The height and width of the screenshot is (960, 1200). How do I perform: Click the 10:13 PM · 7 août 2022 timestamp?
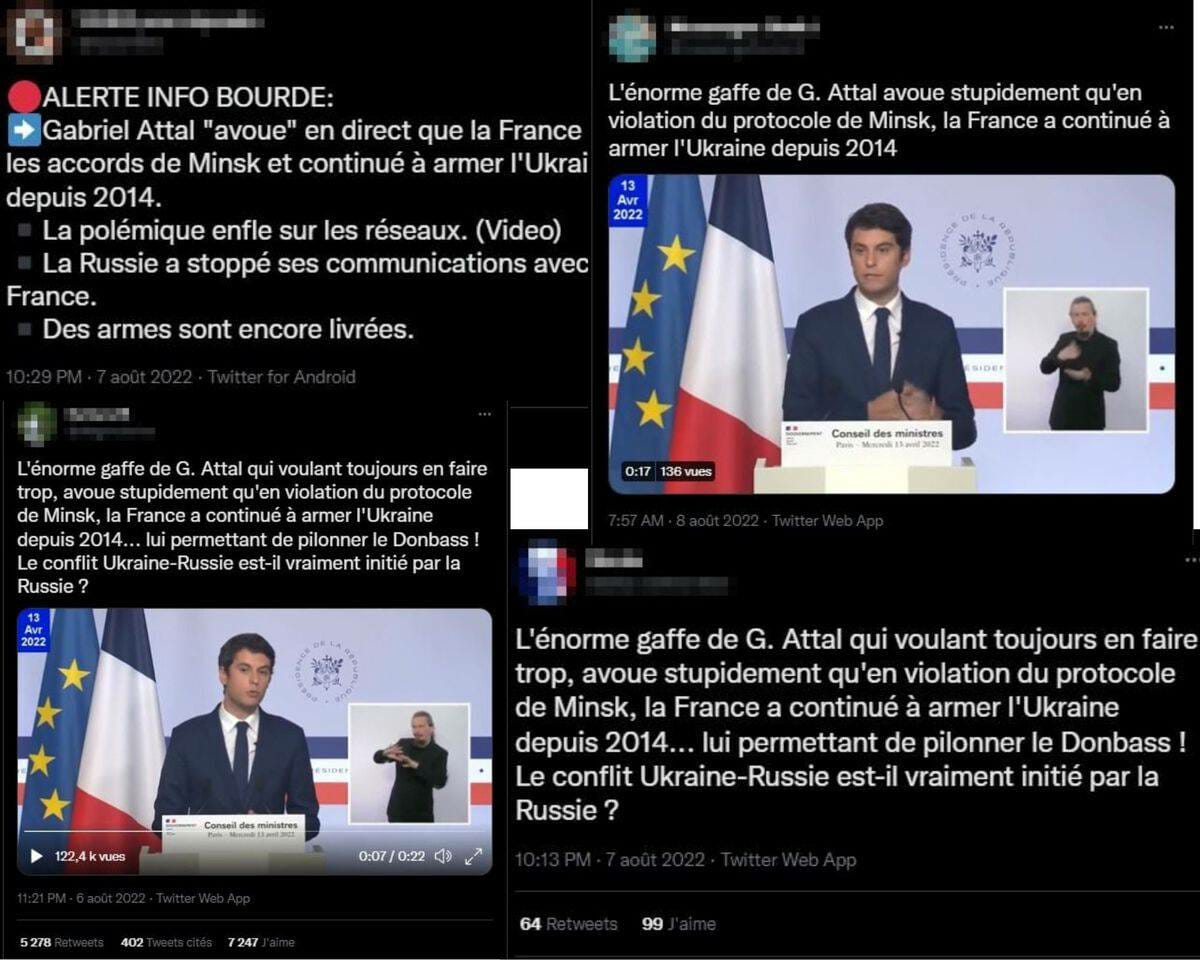(x=610, y=859)
